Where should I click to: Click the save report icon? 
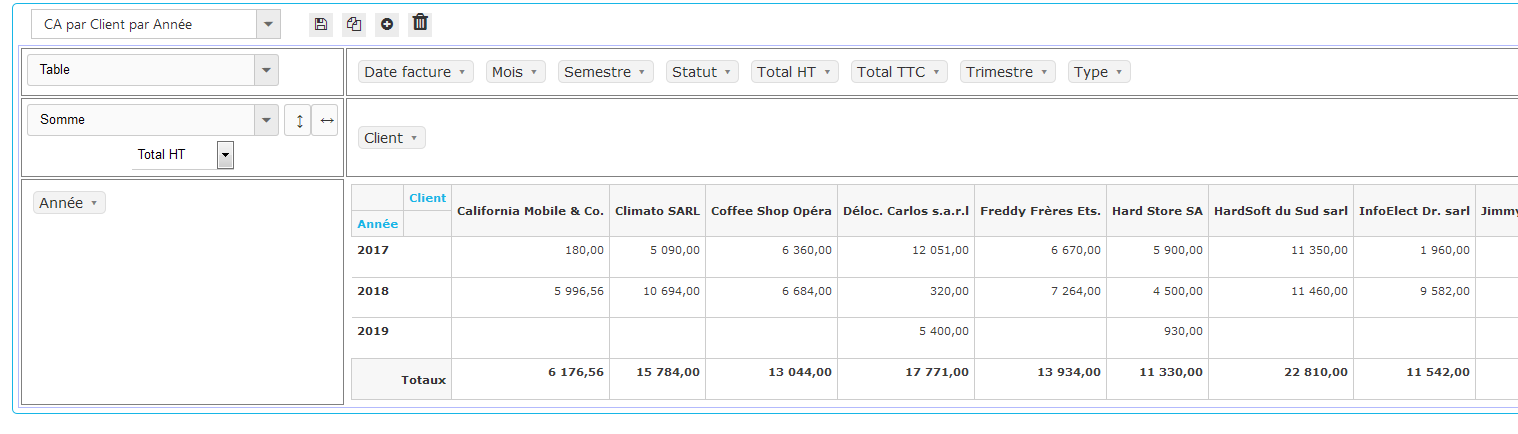point(320,24)
